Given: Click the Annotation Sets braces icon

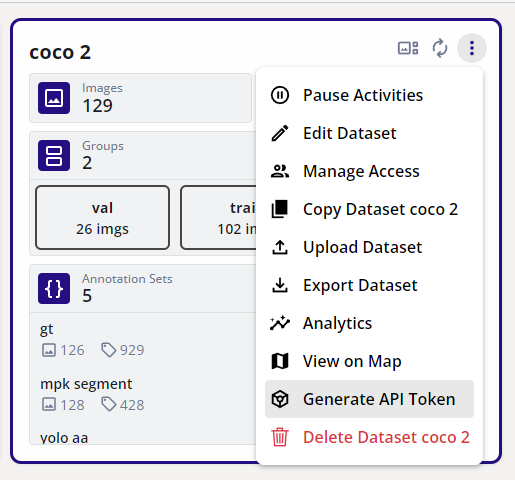Looking at the screenshot, I should (x=54, y=289).
